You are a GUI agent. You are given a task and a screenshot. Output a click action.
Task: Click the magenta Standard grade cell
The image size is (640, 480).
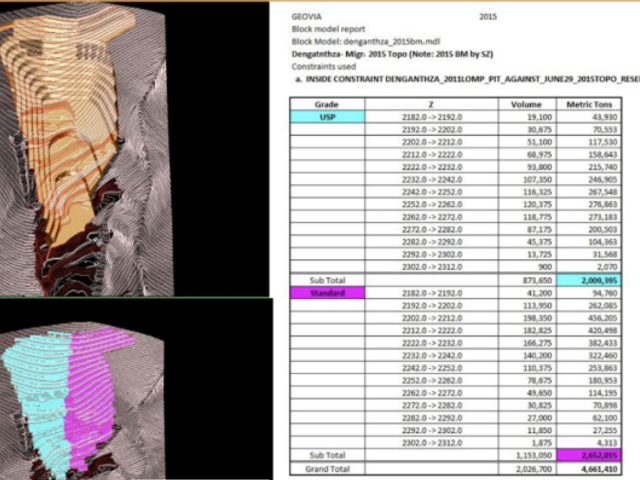327,293
